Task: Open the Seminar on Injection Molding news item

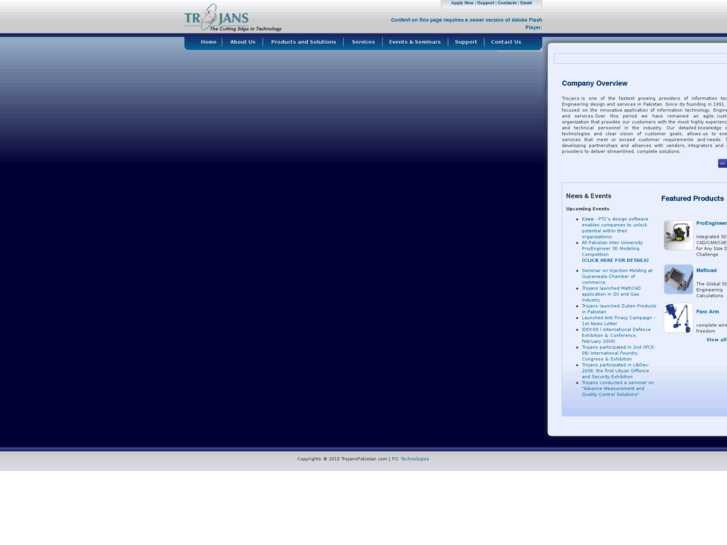Action: [617, 276]
